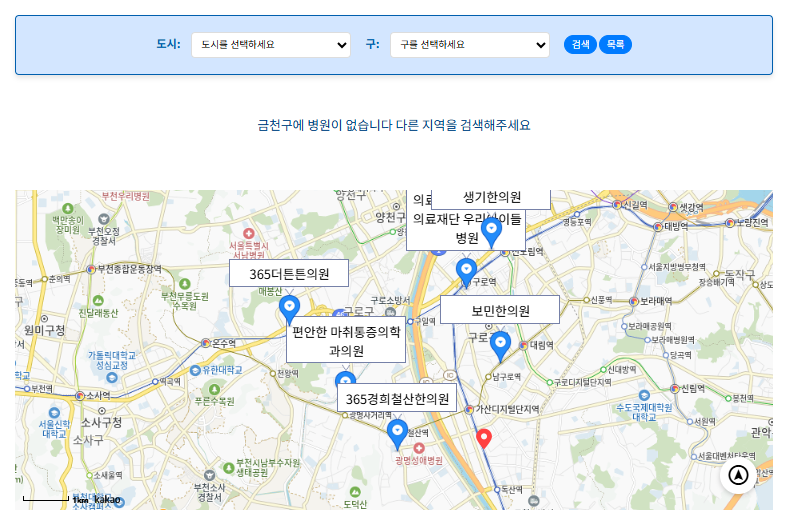The width and height of the screenshot is (793, 530).
Task: Select the 365경희철산한의원 info window
Action: pos(397,399)
